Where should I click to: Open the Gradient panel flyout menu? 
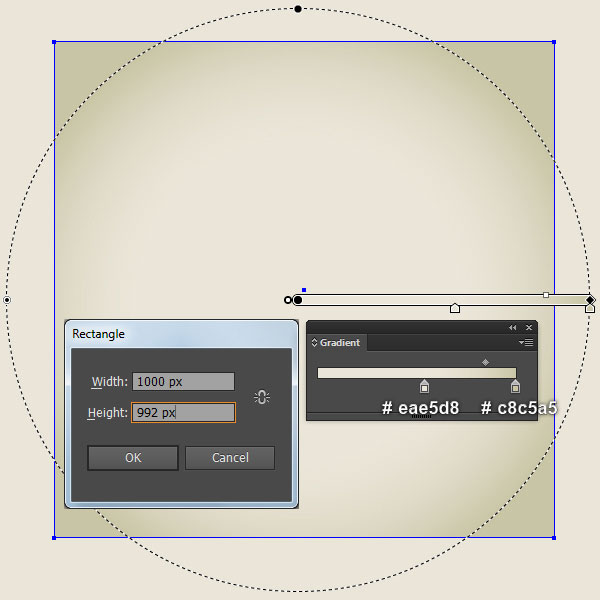pyautogui.click(x=526, y=342)
